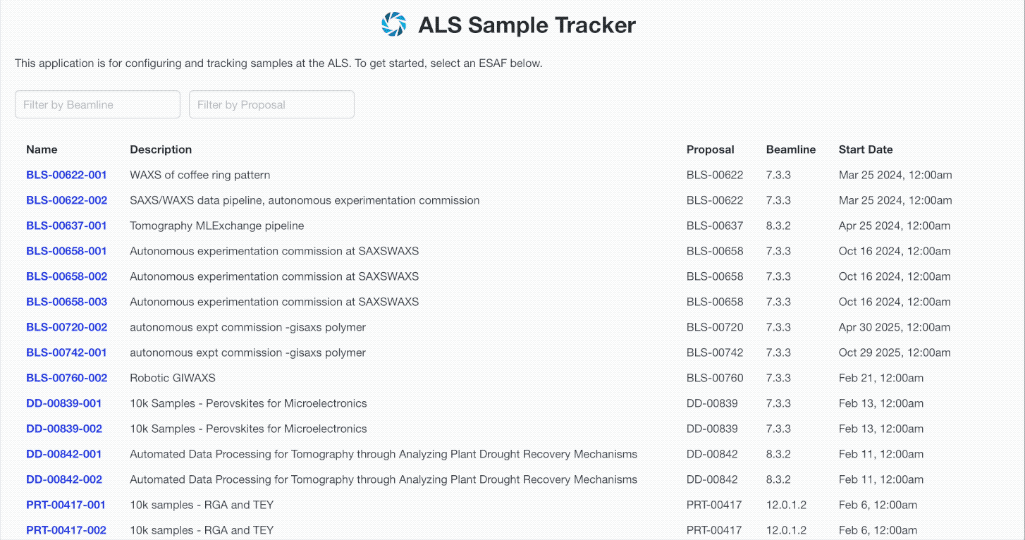Open ESAF DD-00839-002
The image size is (1025, 540).
[64, 429]
